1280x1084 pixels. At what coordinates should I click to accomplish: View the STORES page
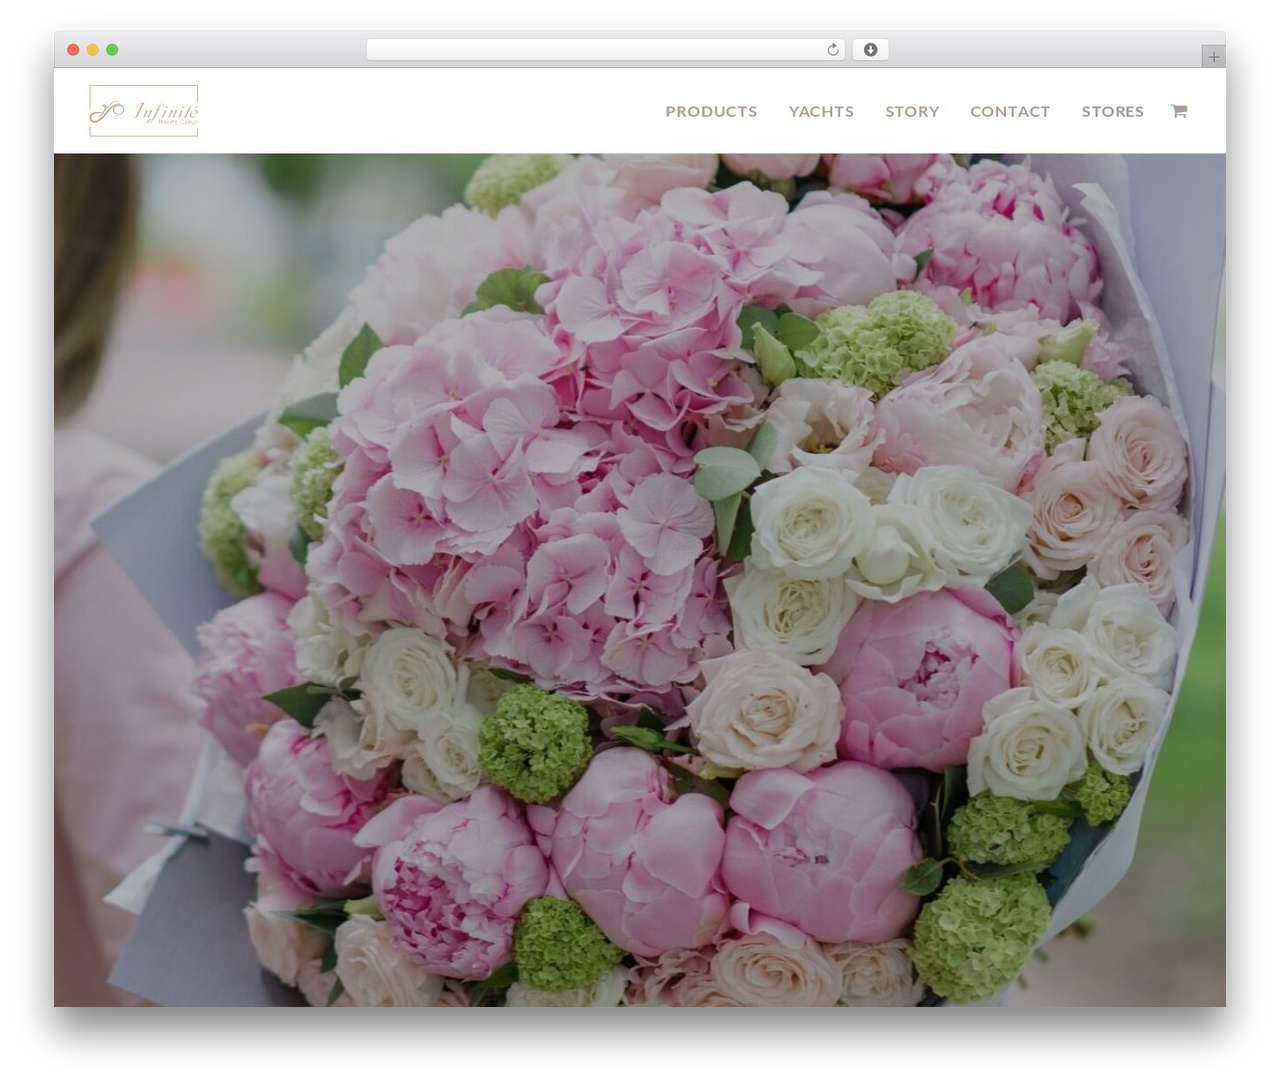click(1112, 112)
